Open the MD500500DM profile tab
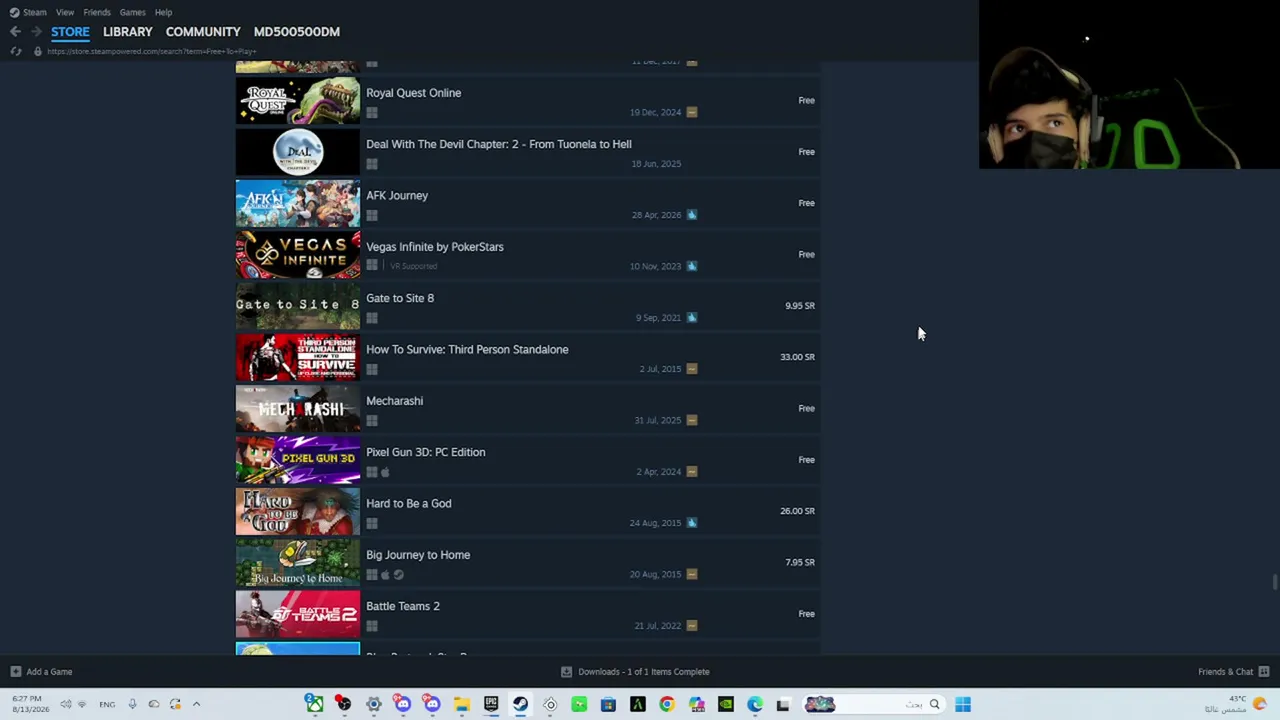Viewport: 1280px width, 720px height. (297, 32)
